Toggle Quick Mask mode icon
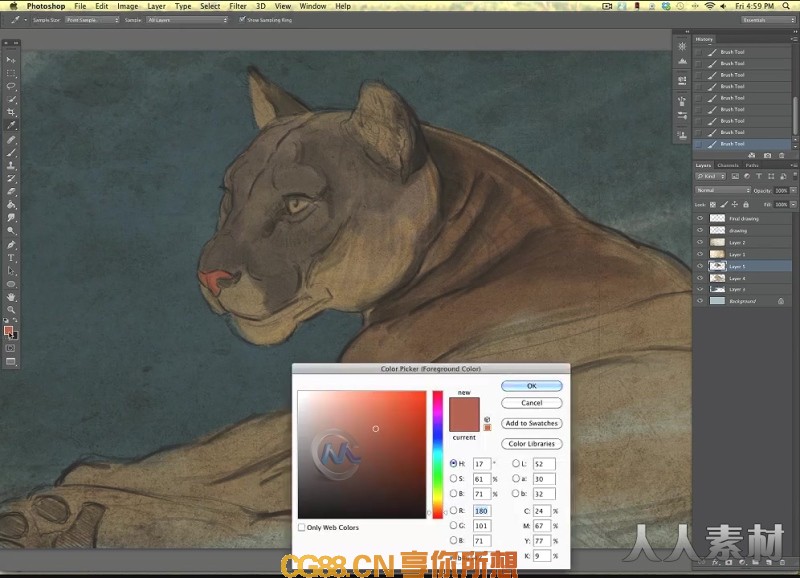This screenshot has width=800, height=578. pyautogui.click(x=11, y=348)
